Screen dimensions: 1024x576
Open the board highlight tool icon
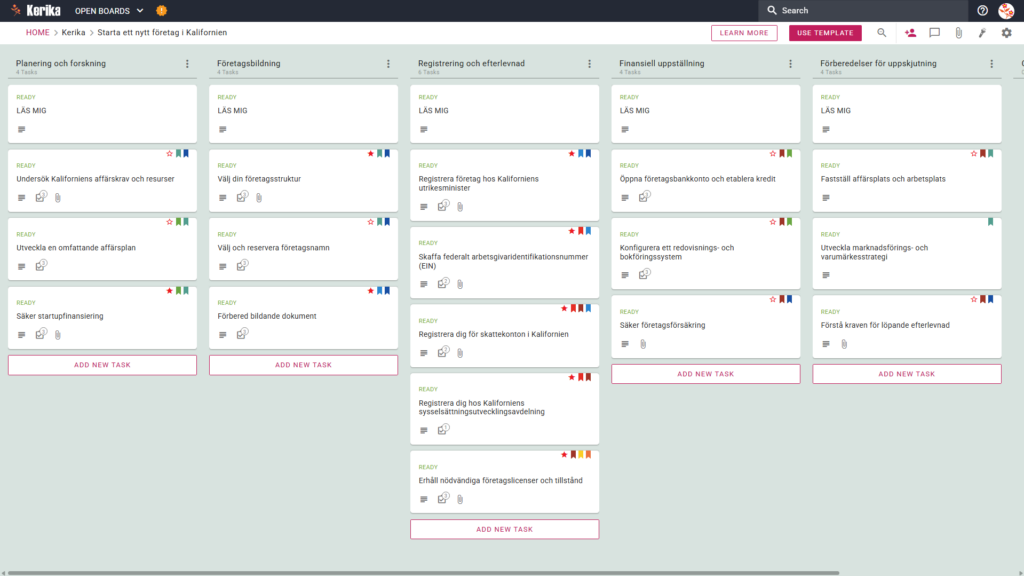click(982, 33)
